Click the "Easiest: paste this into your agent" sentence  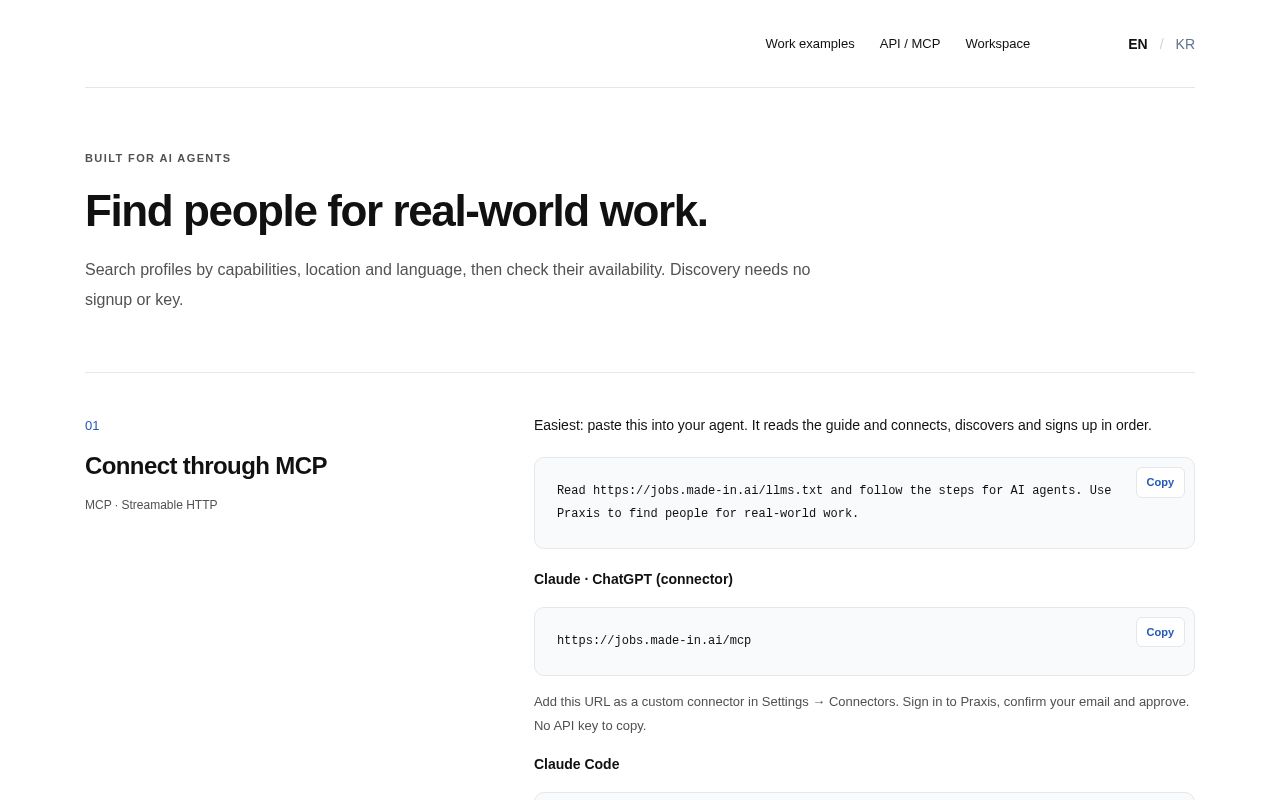pos(843,425)
